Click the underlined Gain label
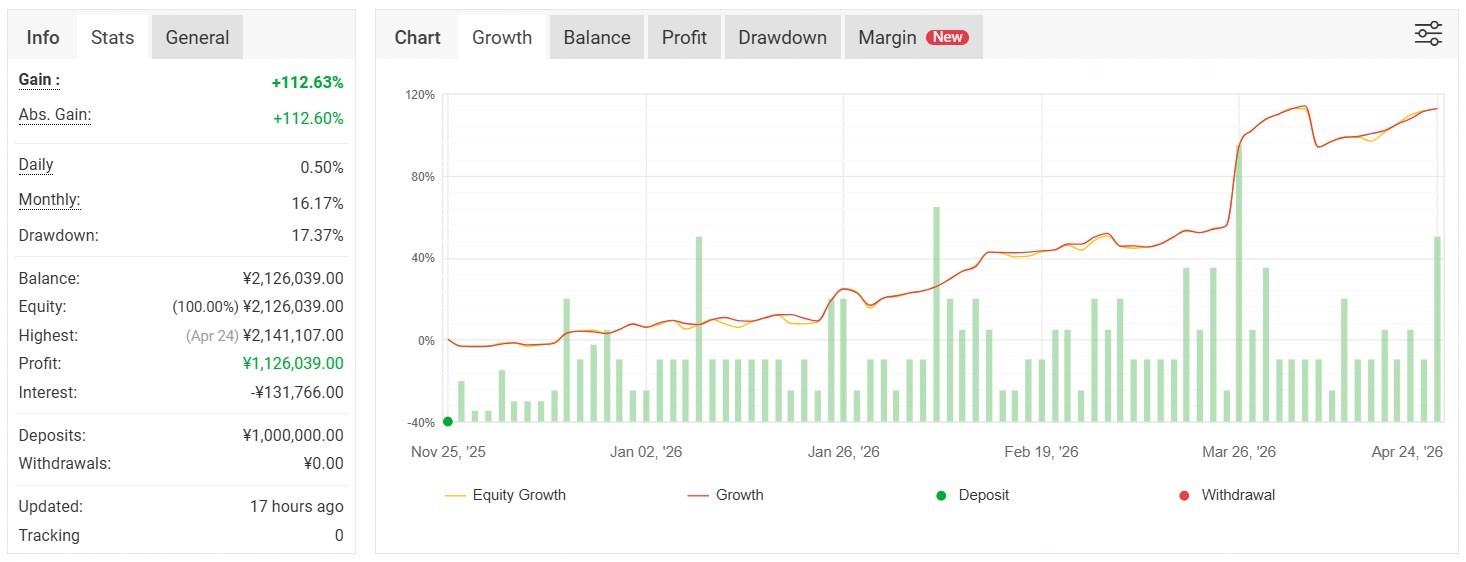Viewport: 1466px width, 562px height. coord(39,80)
